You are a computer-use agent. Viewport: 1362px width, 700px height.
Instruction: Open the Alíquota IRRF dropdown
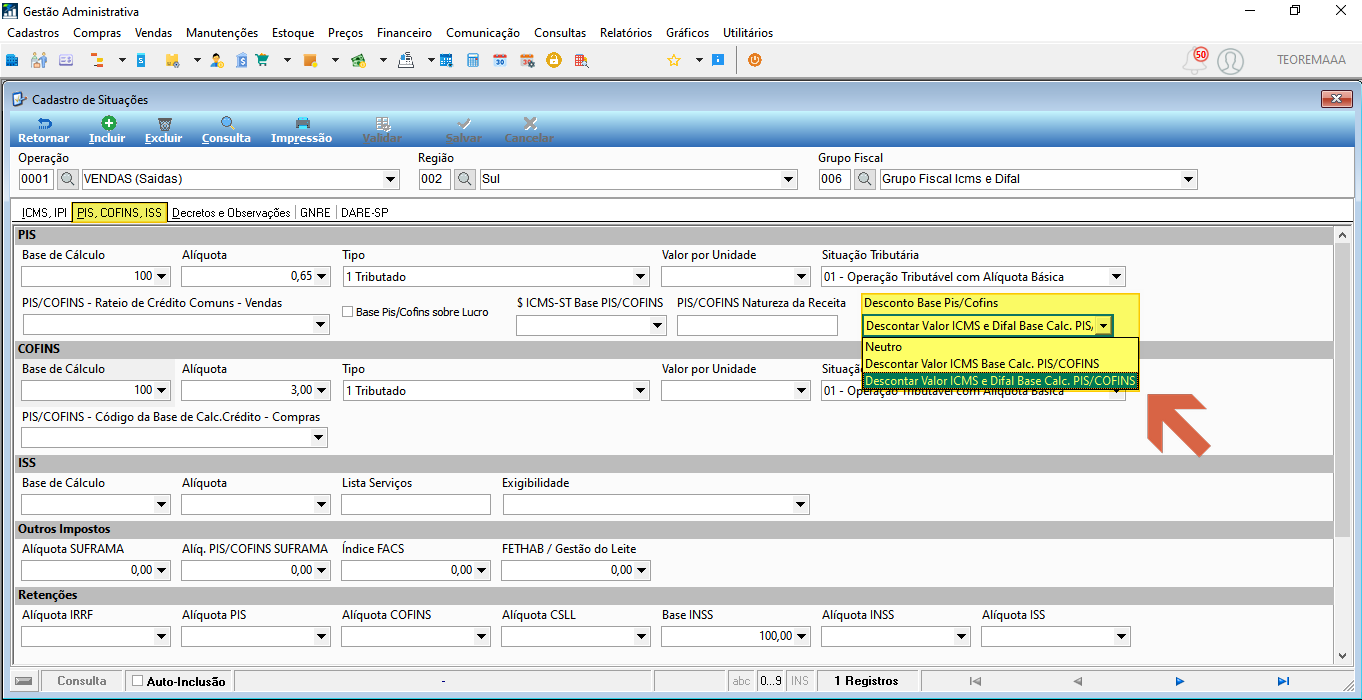[x=162, y=636]
